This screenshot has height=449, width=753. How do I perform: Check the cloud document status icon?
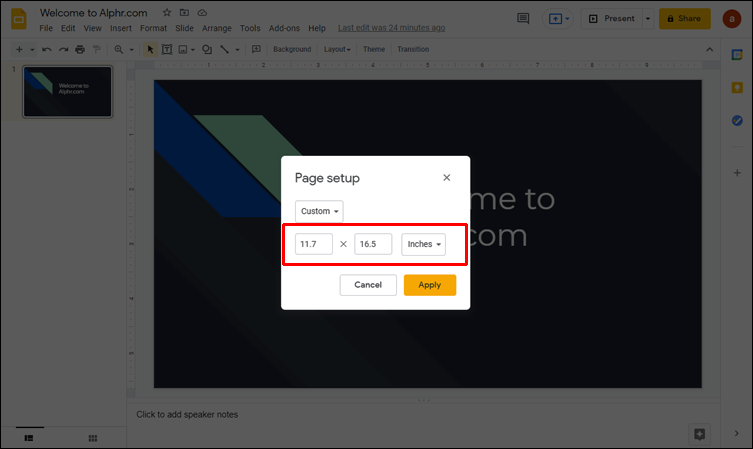(202, 12)
